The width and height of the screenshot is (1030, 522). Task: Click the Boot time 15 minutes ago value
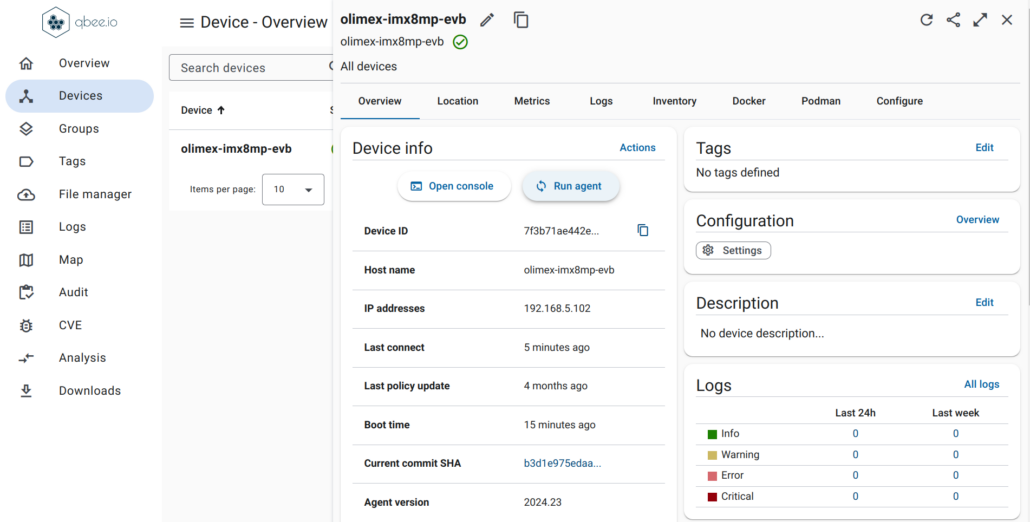coord(560,425)
